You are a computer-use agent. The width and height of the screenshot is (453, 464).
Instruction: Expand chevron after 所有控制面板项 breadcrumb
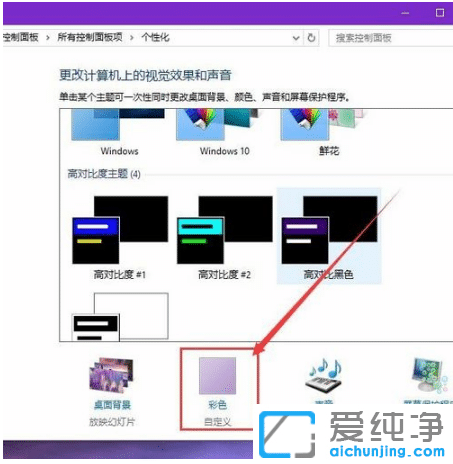[132, 38]
